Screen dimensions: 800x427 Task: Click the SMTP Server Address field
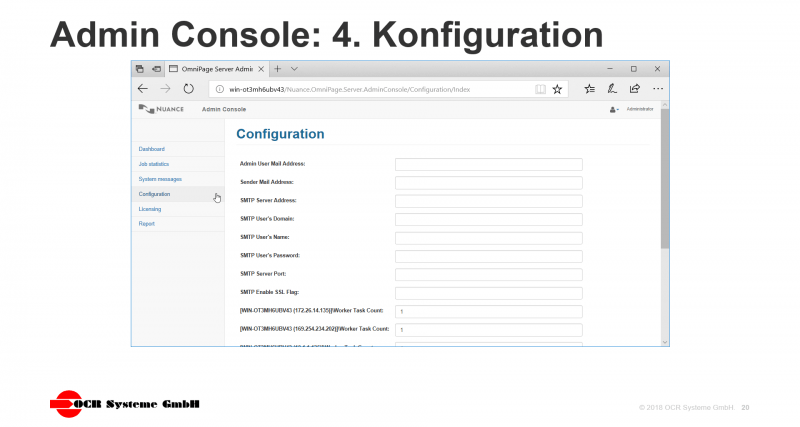(489, 201)
